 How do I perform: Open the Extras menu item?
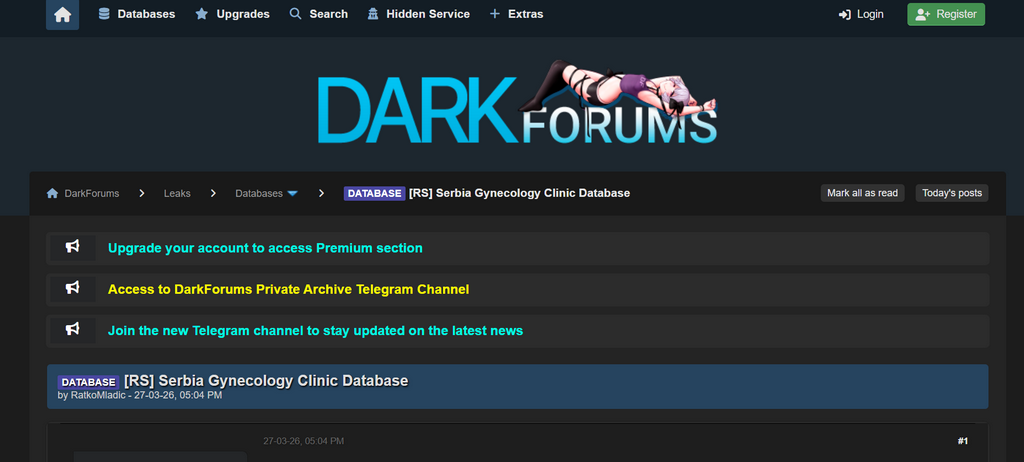tap(516, 14)
